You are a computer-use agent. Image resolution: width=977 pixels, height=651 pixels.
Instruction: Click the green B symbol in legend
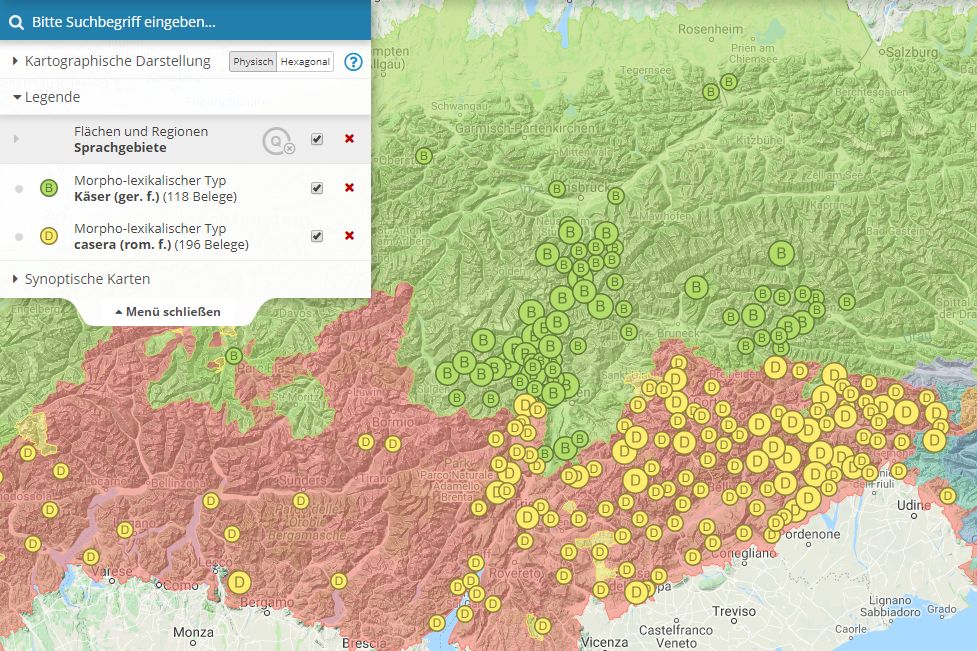(x=48, y=188)
